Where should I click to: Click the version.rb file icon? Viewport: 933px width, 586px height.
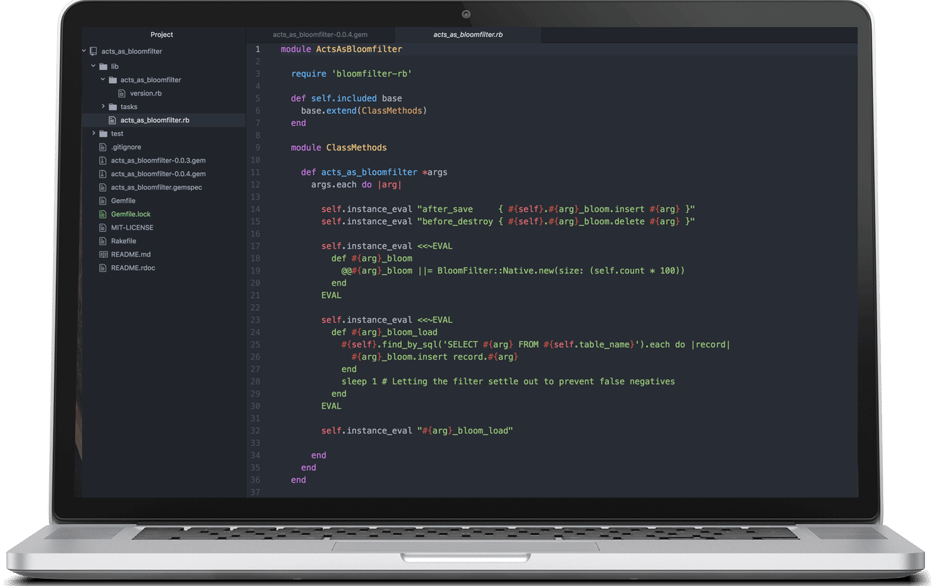pos(122,93)
